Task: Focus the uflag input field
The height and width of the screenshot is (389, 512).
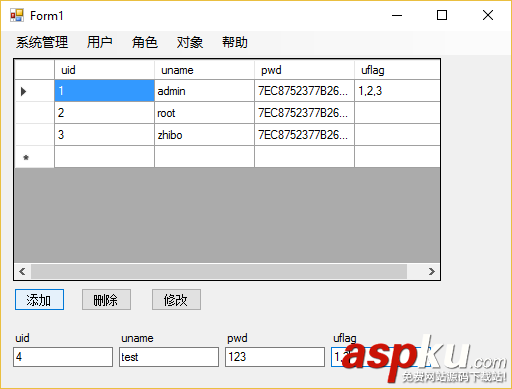Action: [381, 357]
